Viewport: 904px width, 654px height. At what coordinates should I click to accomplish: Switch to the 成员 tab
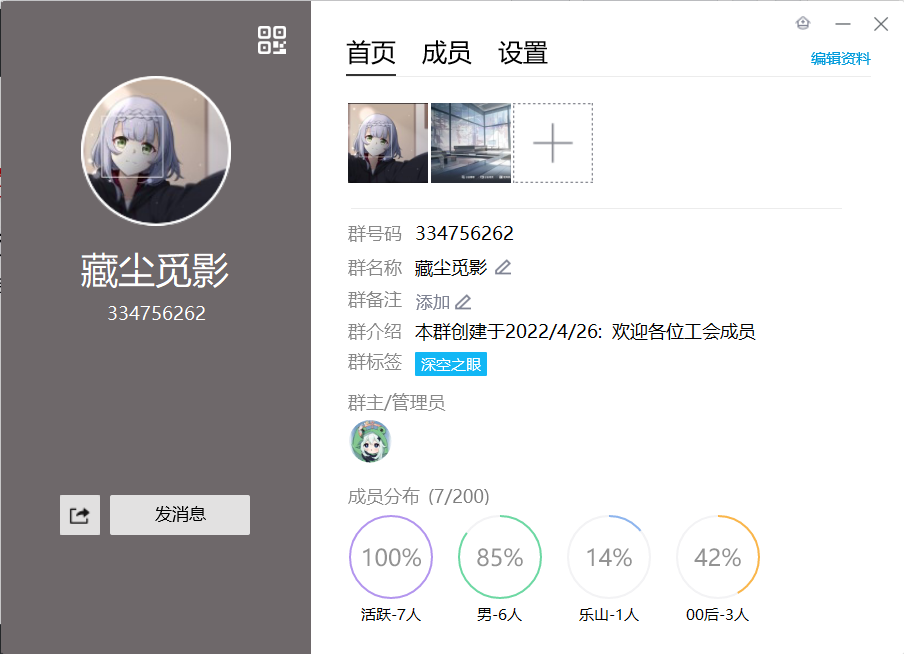click(446, 53)
